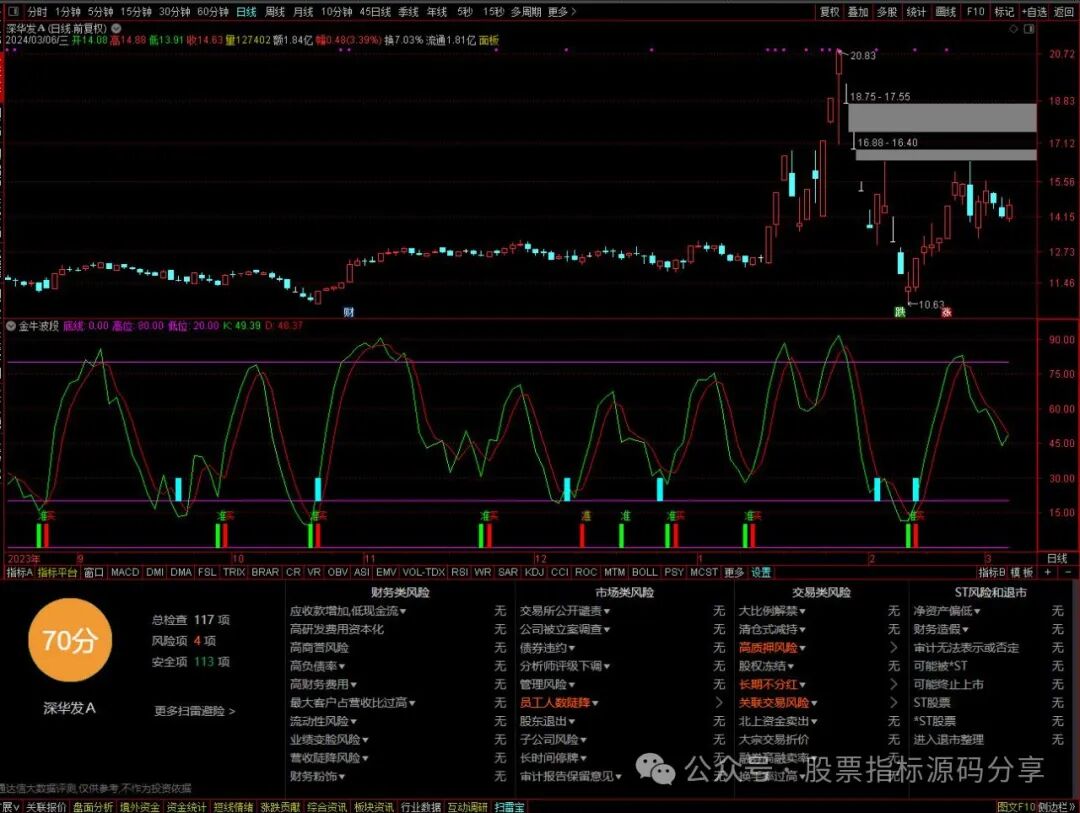Image resolution: width=1080 pixels, height=813 pixels.
Task: Switch to 扫雷宝 bottom tab
Action: pyautogui.click(x=509, y=807)
